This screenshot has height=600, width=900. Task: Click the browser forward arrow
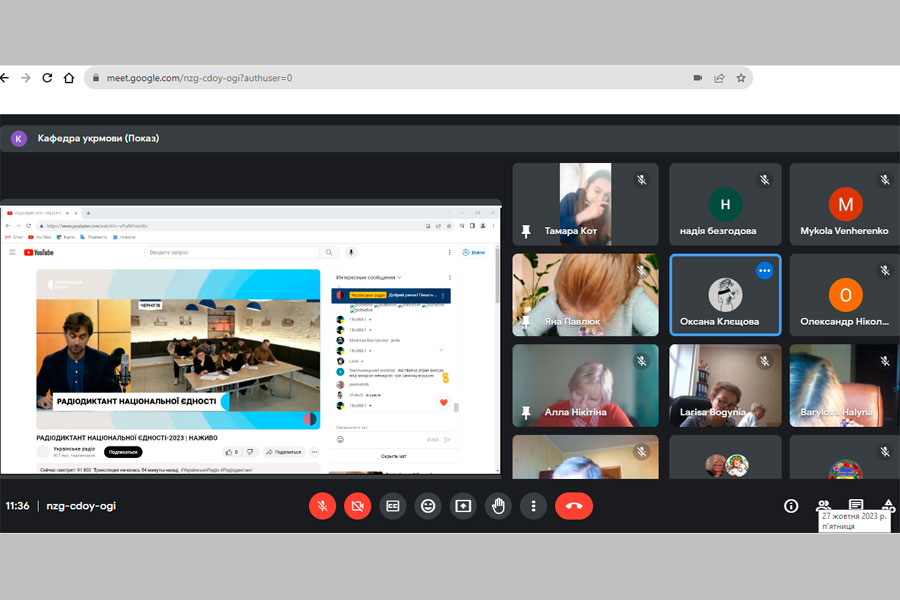(x=25, y=78)
